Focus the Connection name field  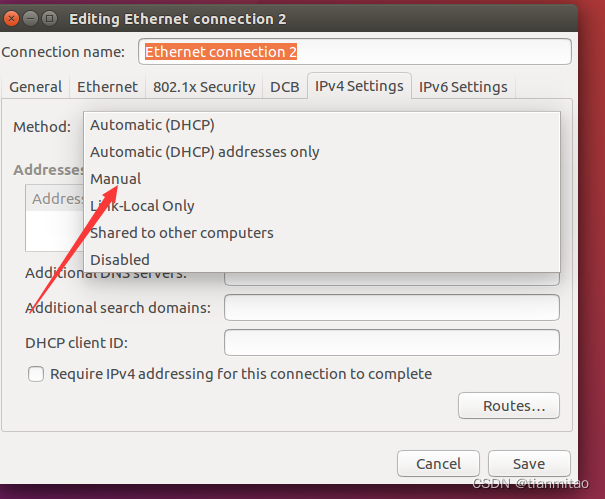coord(355,52)
